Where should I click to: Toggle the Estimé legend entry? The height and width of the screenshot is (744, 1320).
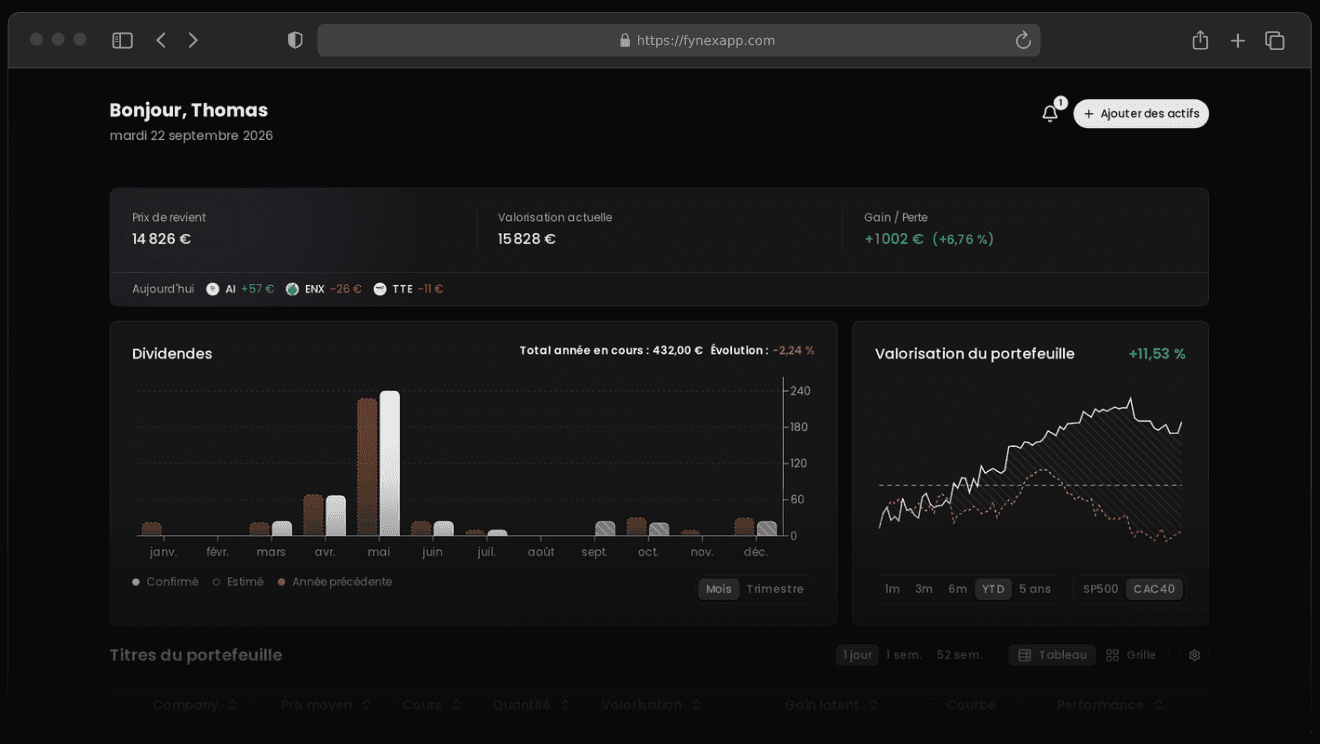coord(238,582)
